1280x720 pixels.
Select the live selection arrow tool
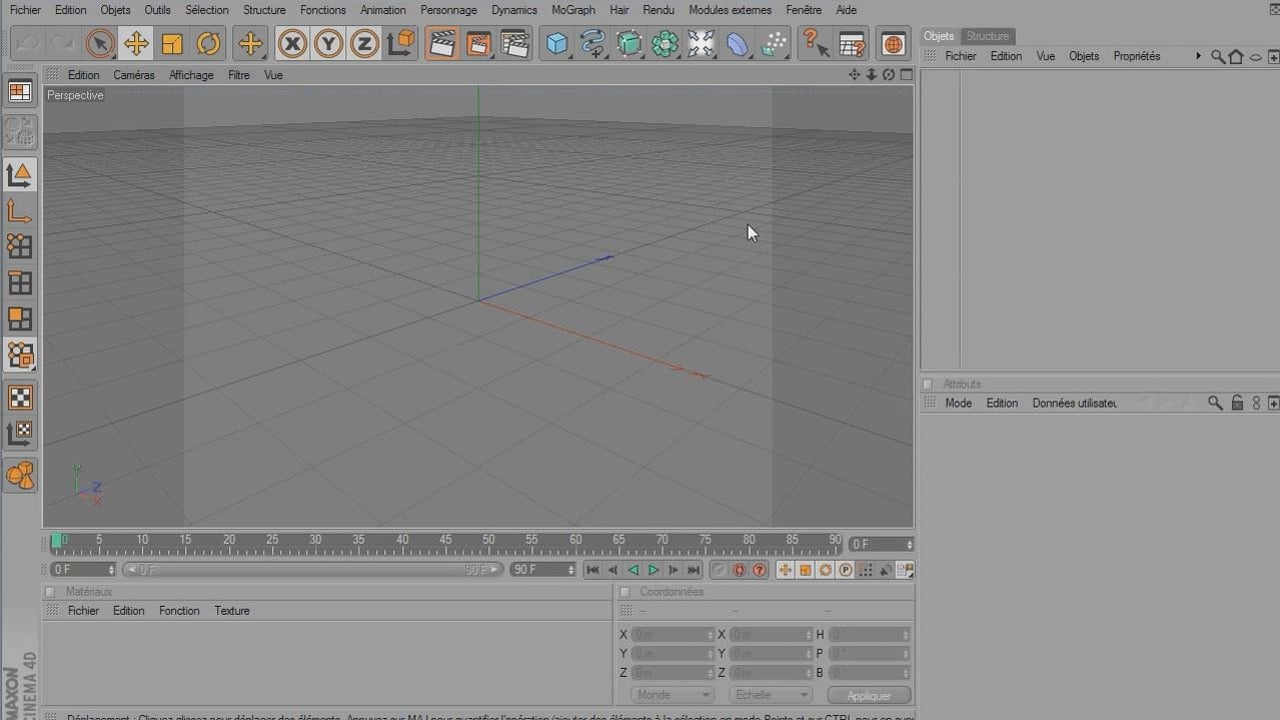[x=99, y=44]
